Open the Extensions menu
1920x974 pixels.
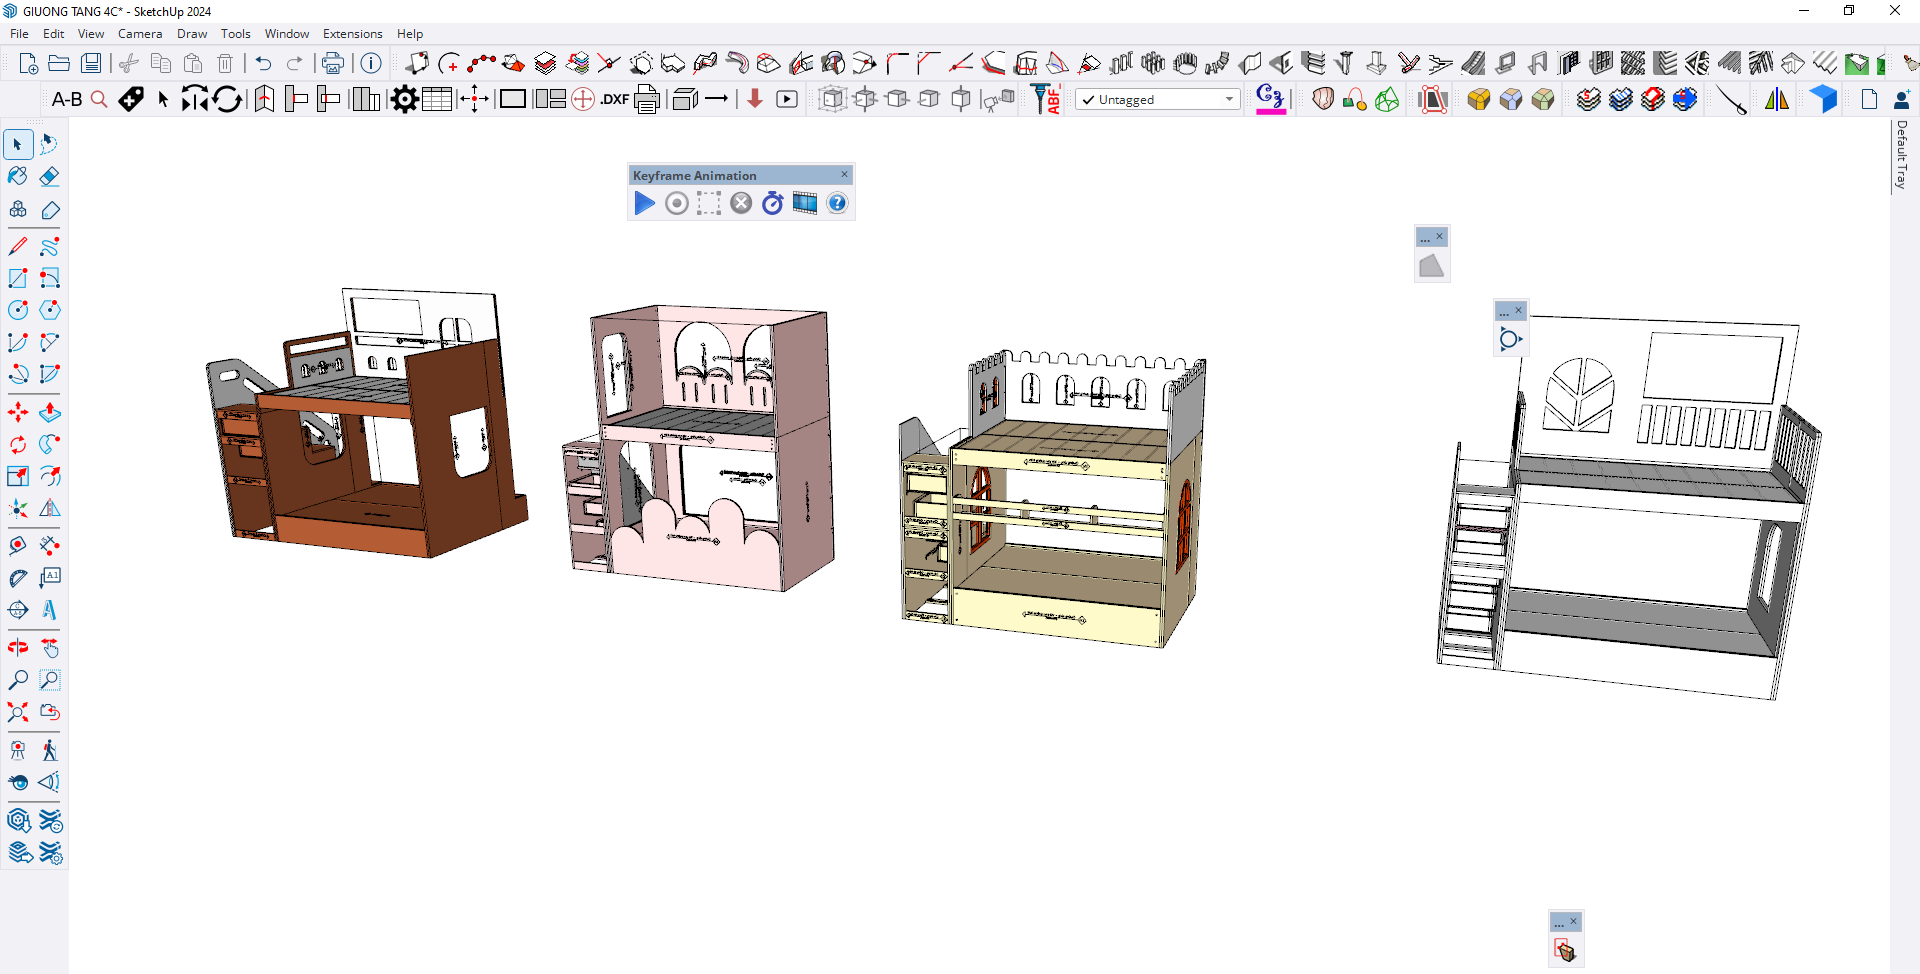point(352,34)
